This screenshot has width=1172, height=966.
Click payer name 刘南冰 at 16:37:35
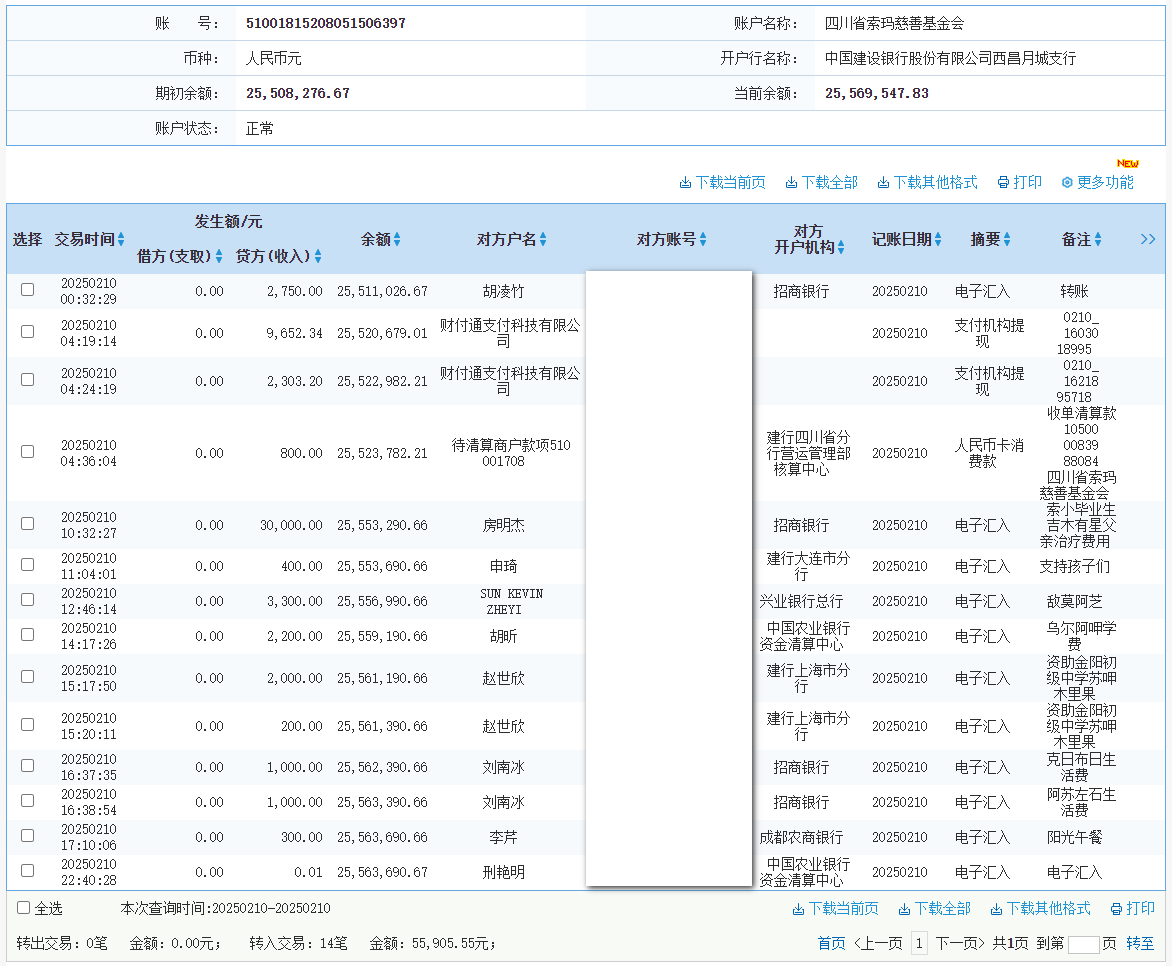504,767
